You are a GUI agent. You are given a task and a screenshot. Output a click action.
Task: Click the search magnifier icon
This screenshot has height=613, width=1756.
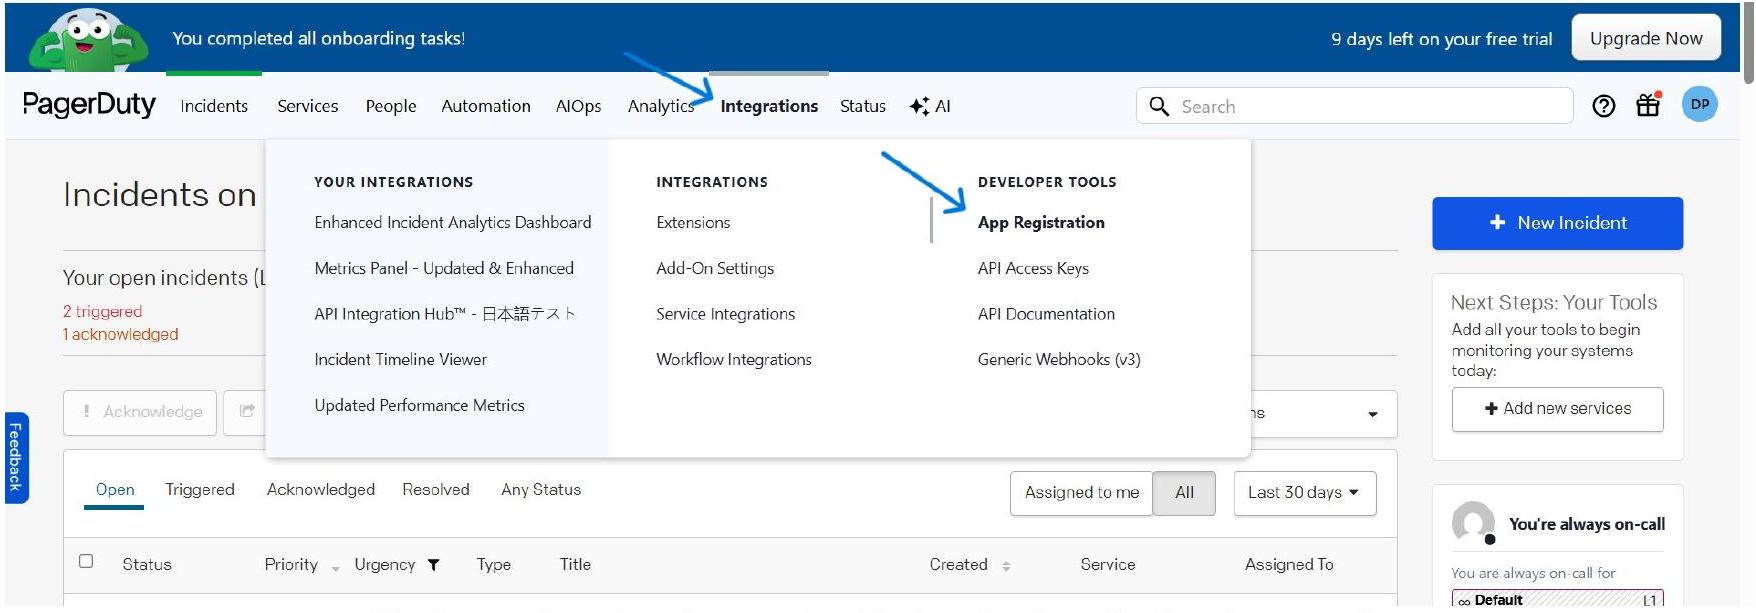coord(1159,106)
